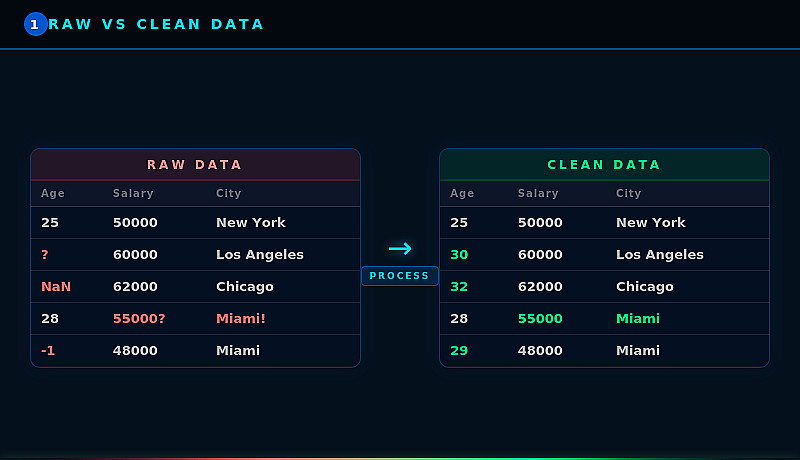Screen dimensions: 800x460
Task: Select the green 55000 salary in clean data
Action: 540,319
